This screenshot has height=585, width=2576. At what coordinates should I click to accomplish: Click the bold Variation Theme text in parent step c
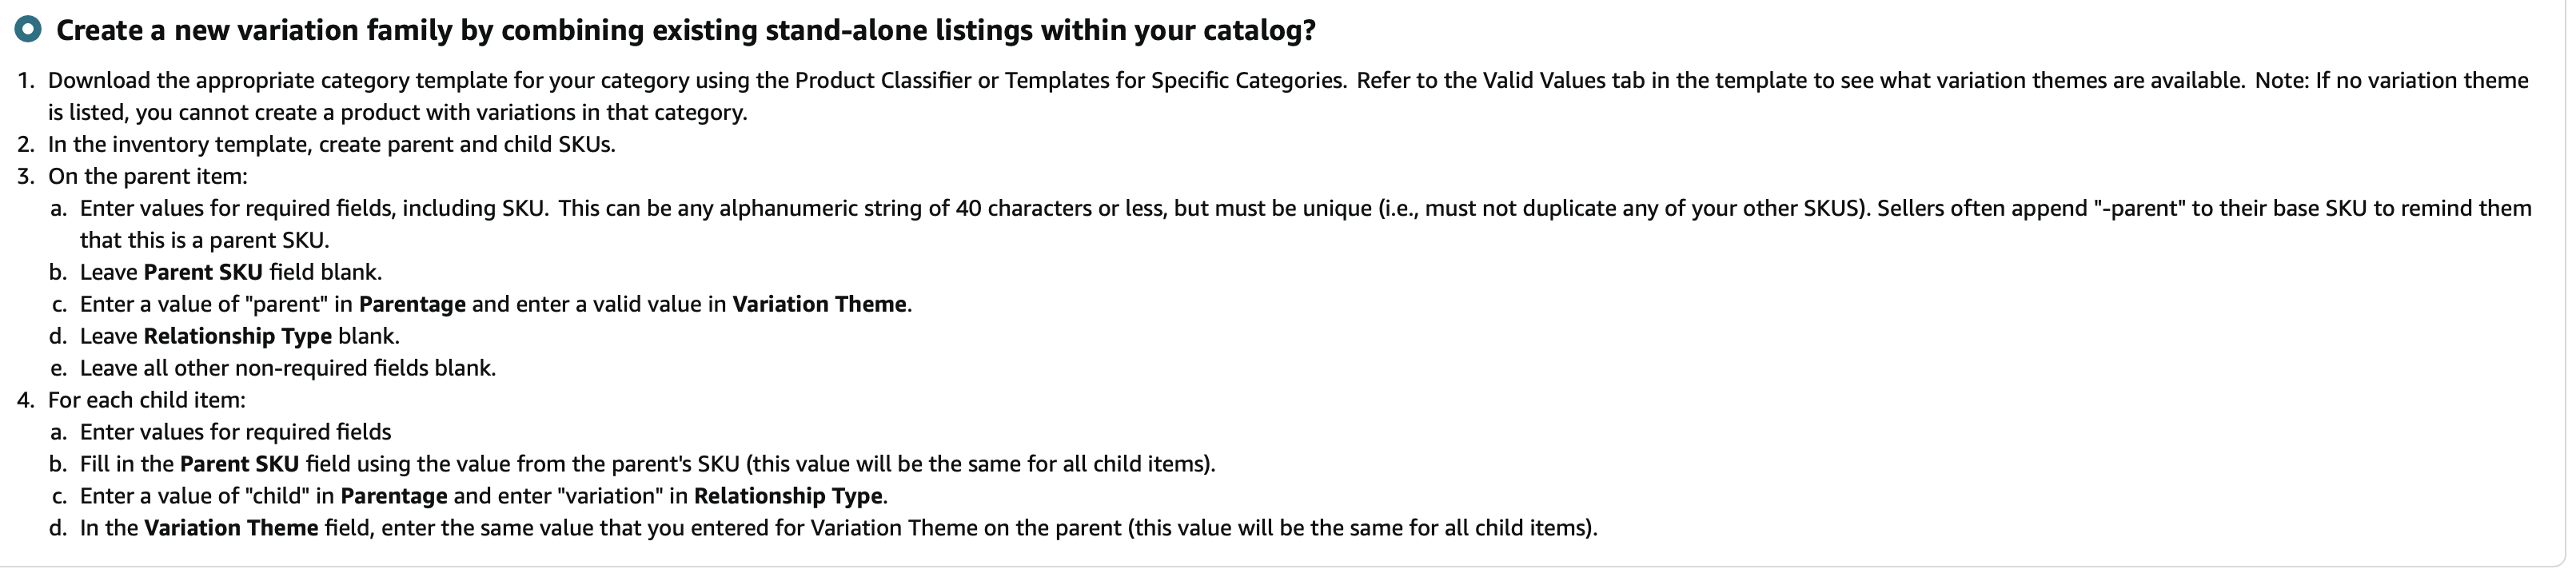(819, 305)
